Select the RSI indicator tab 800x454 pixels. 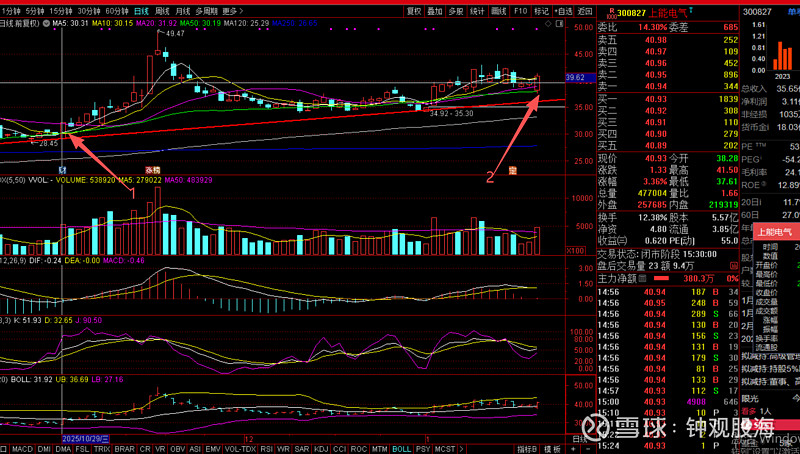tap(266, 449)
